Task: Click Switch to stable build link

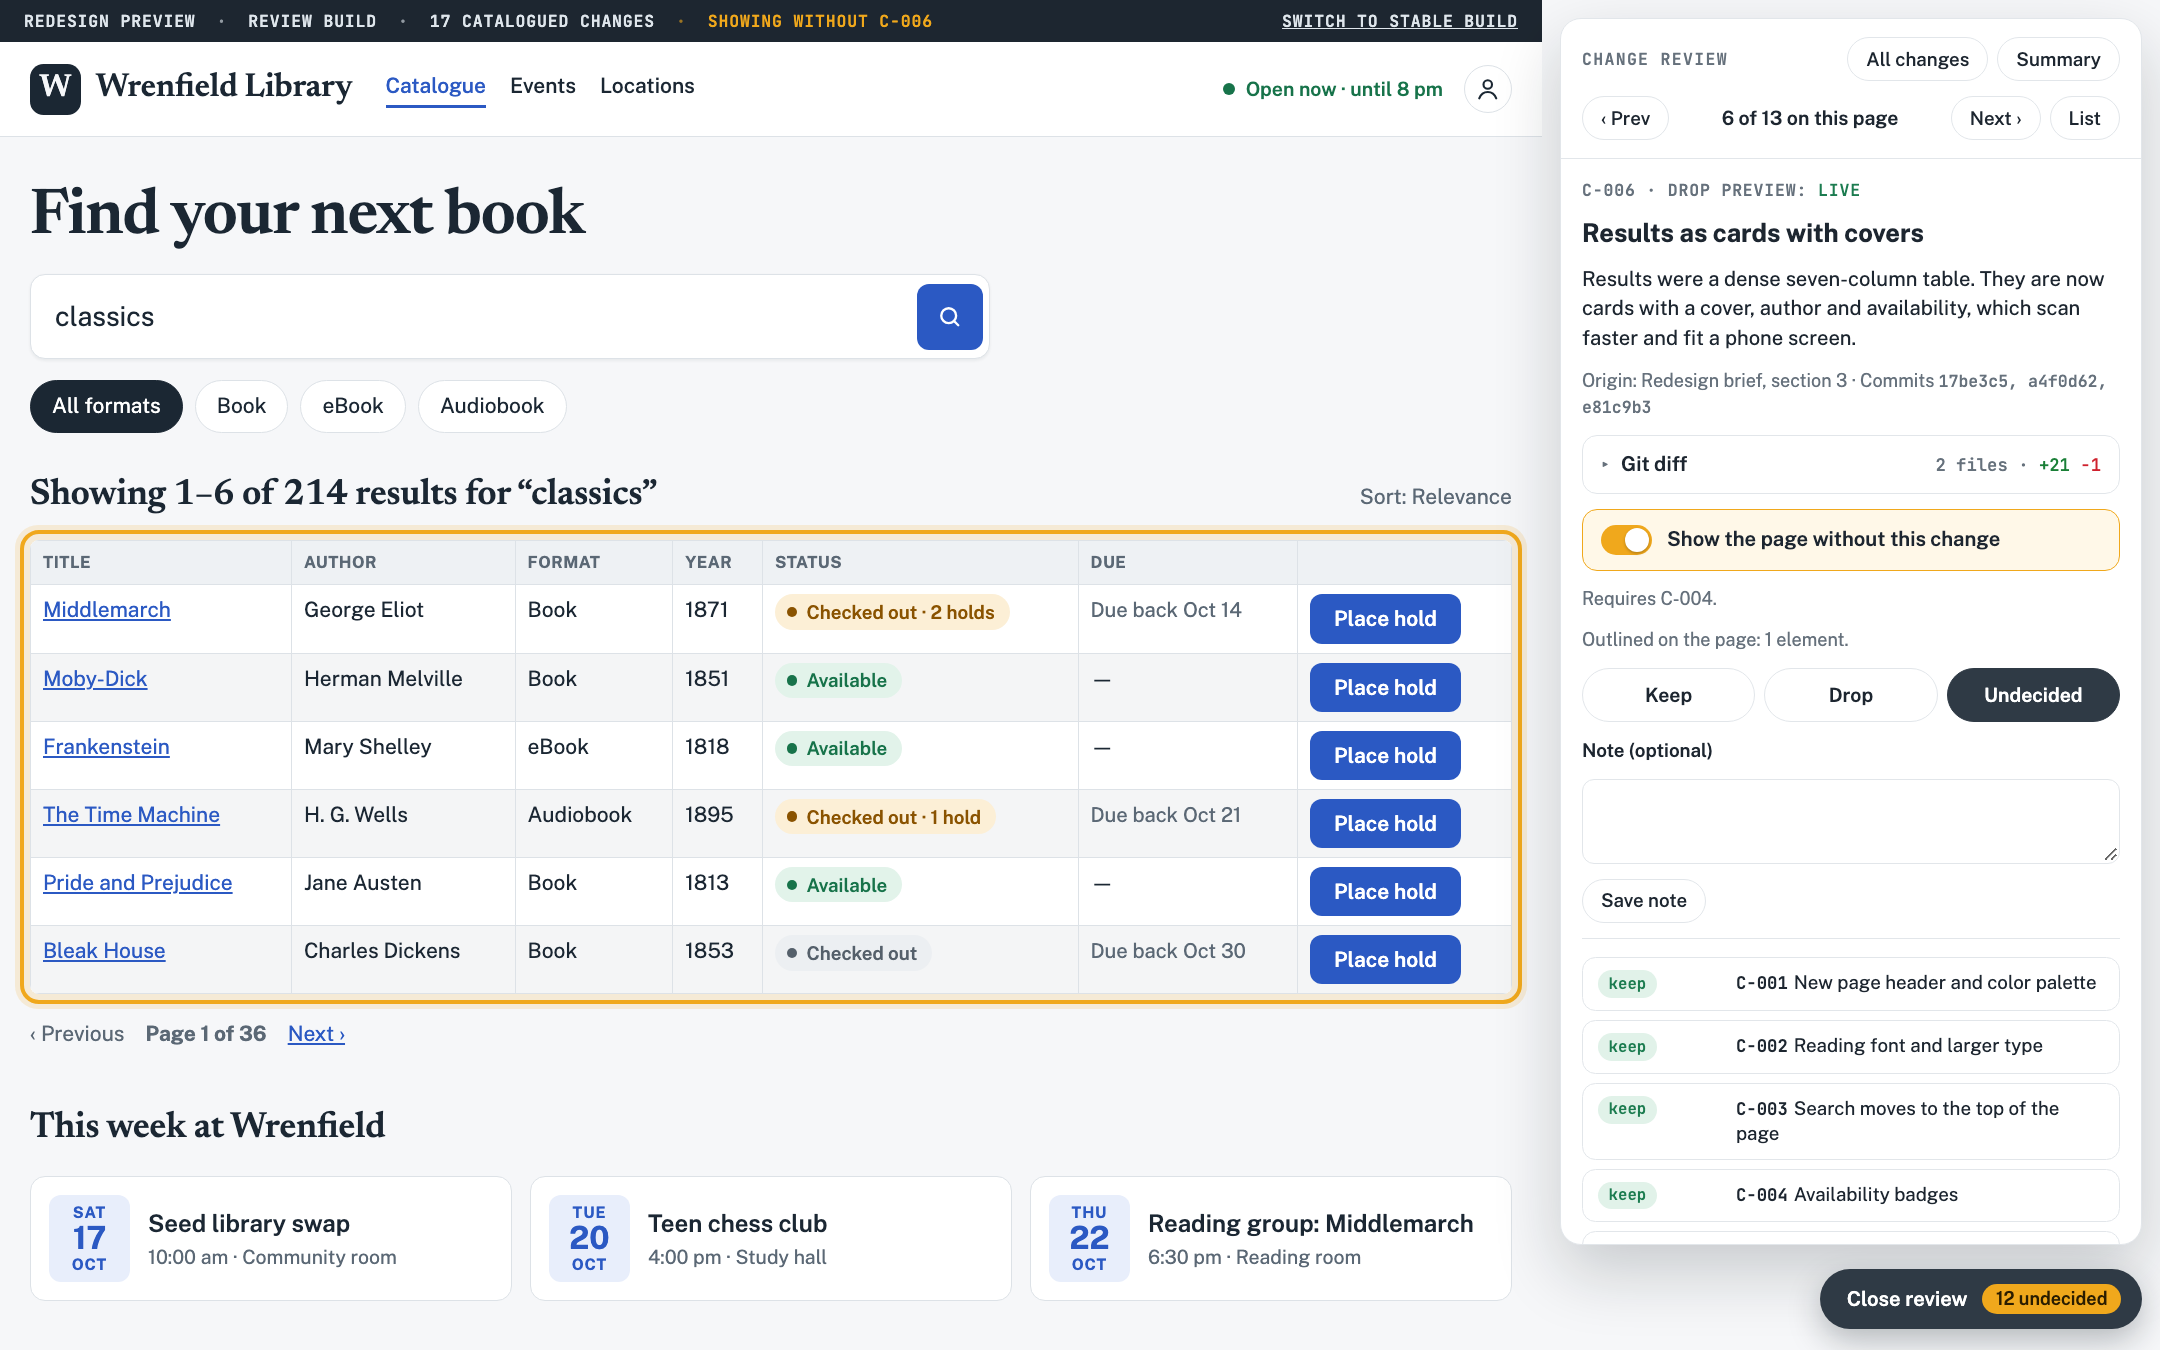Action: point(1399,21)
